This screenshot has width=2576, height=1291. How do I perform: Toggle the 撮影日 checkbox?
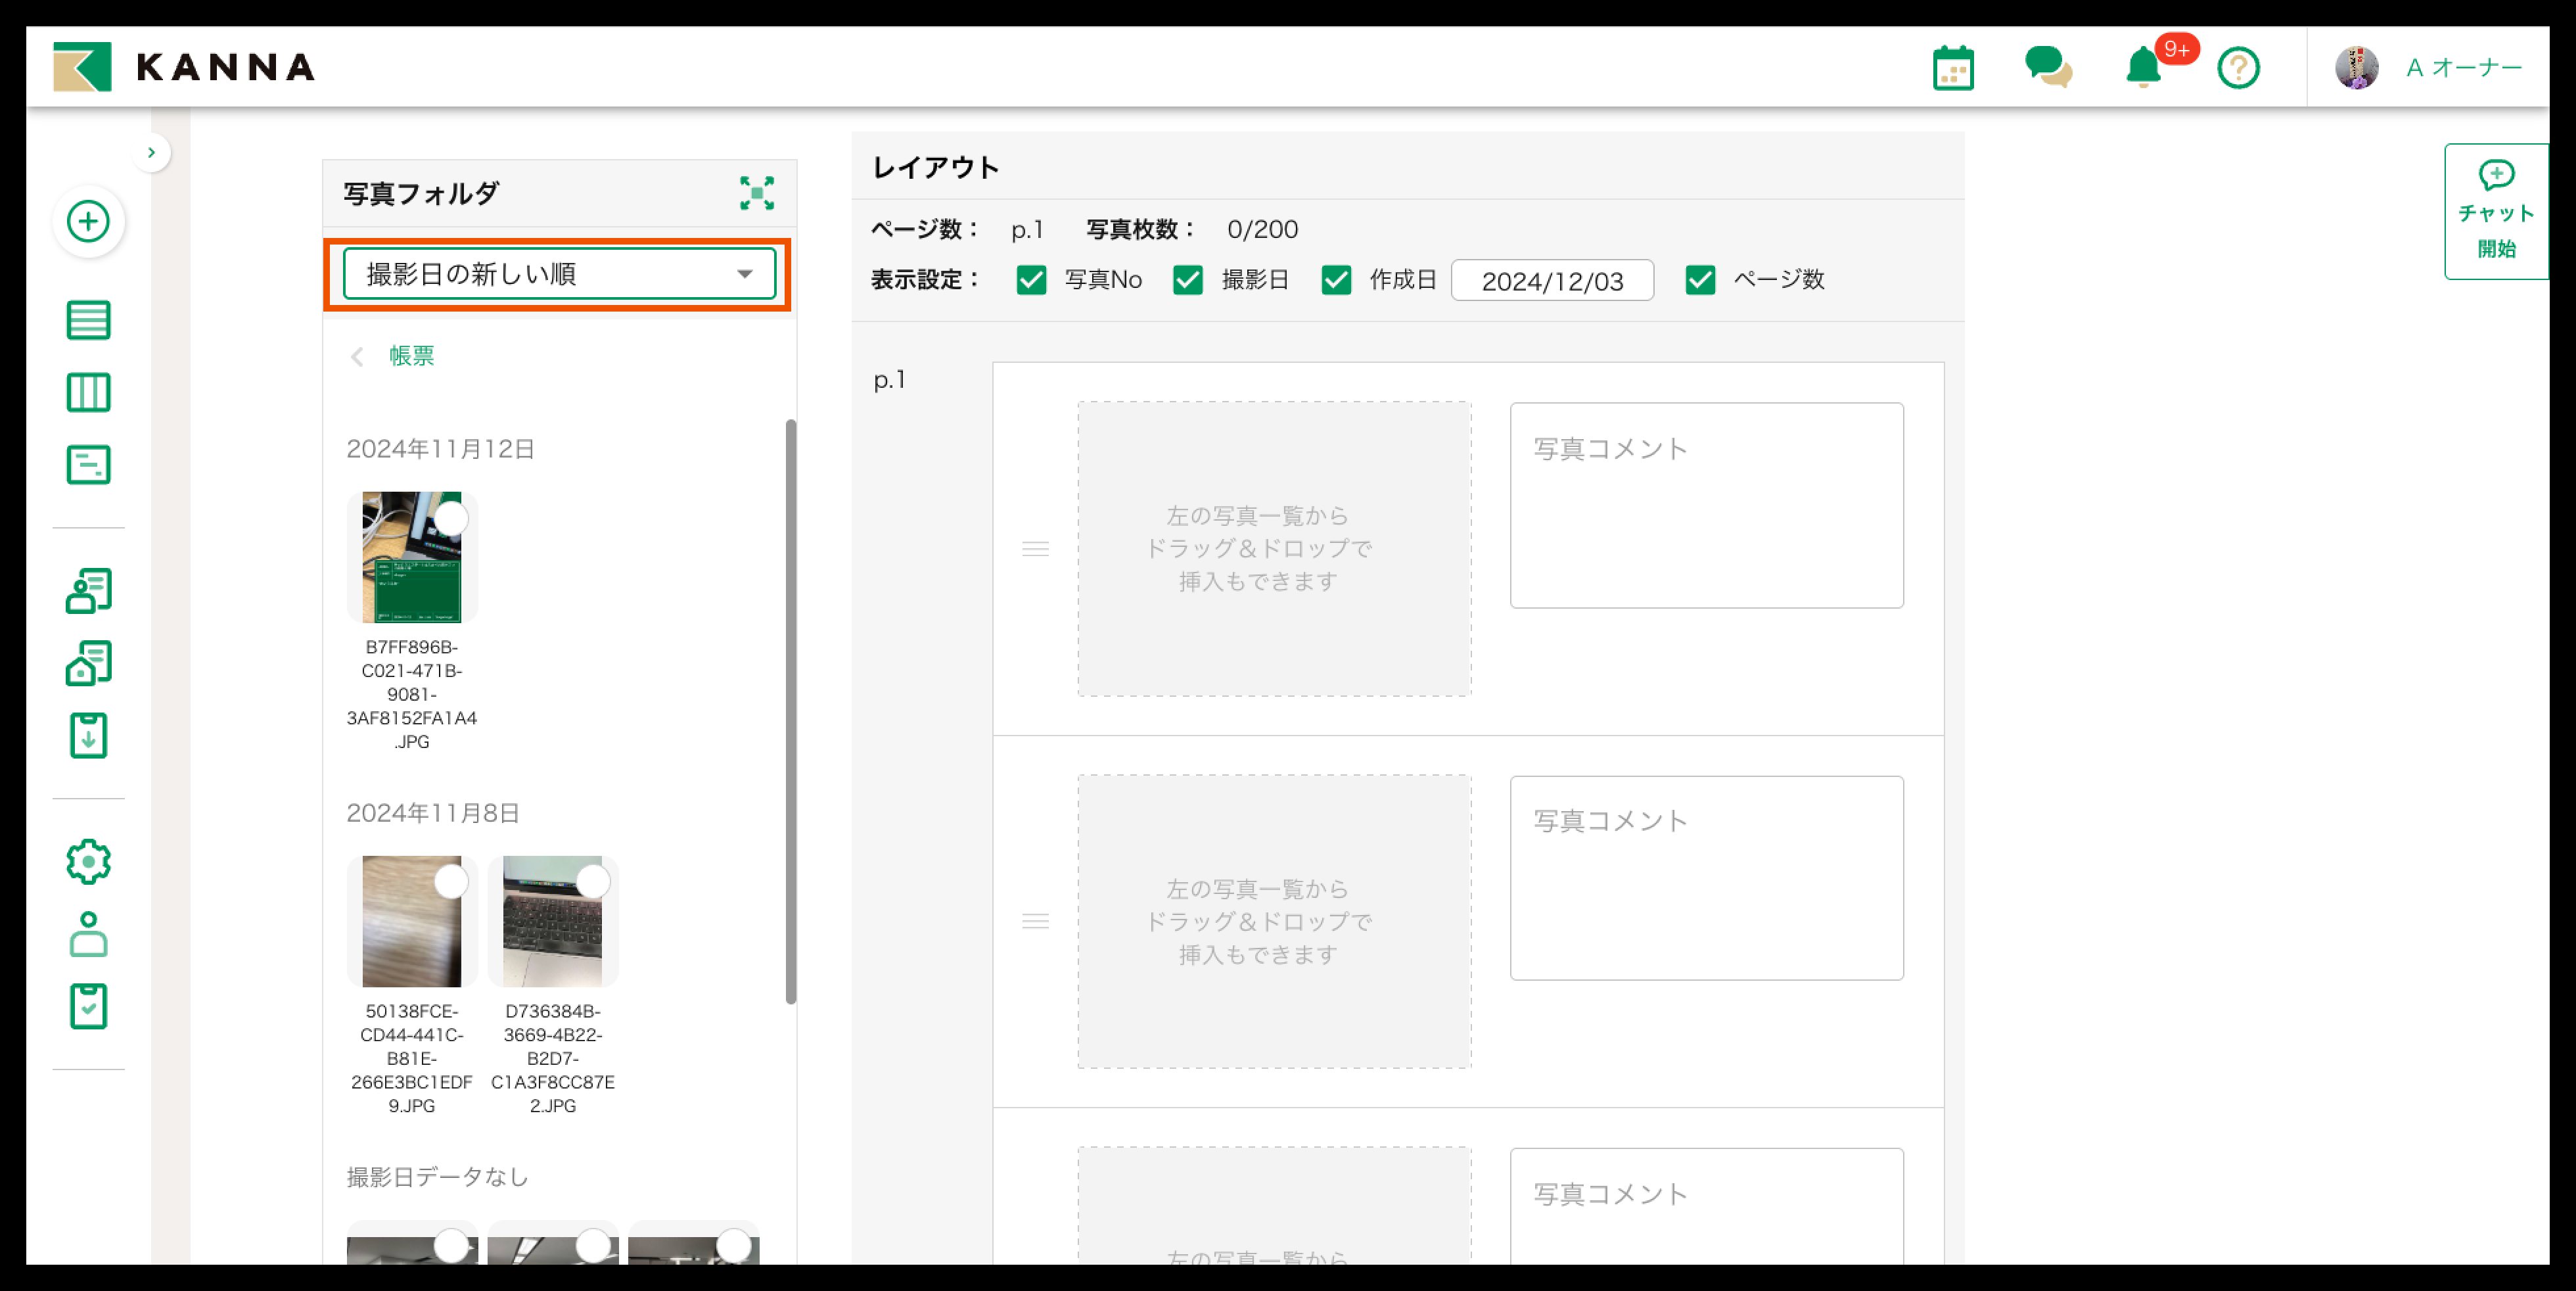[1187, 280]
